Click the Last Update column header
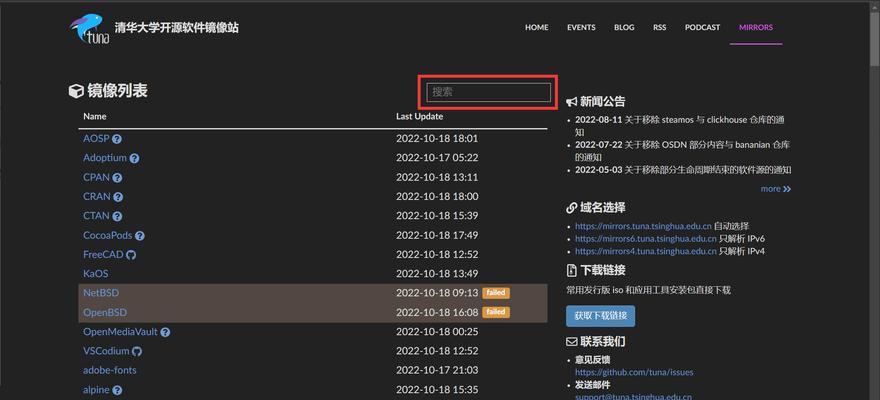 pyautogui.click(x=419, y=117)
